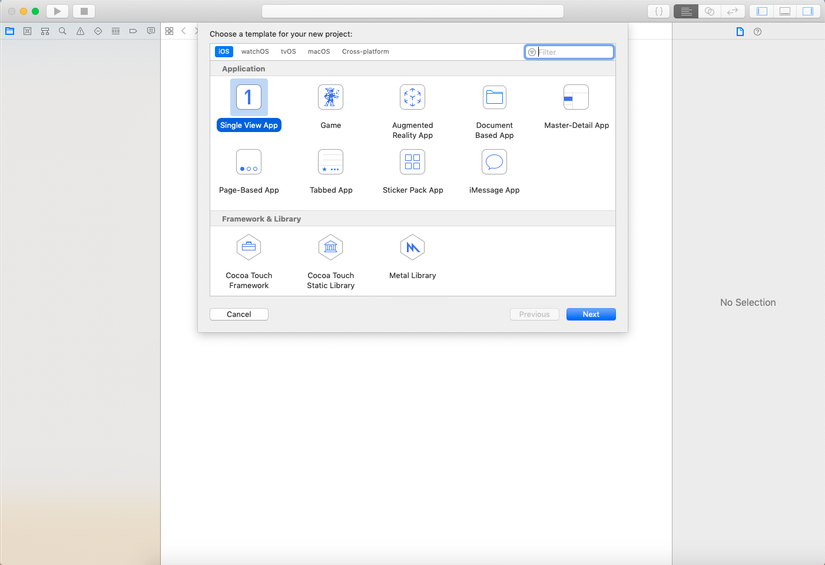
Task: Toggle the Inspectors panel visibility
Action: 808,11
